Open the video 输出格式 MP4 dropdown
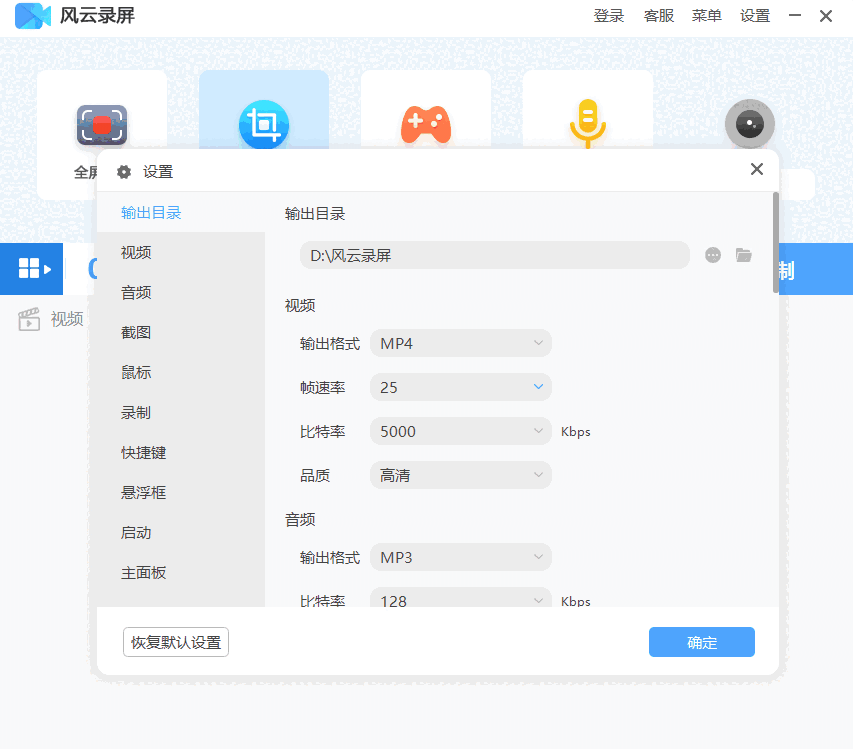 pos(461,343)
